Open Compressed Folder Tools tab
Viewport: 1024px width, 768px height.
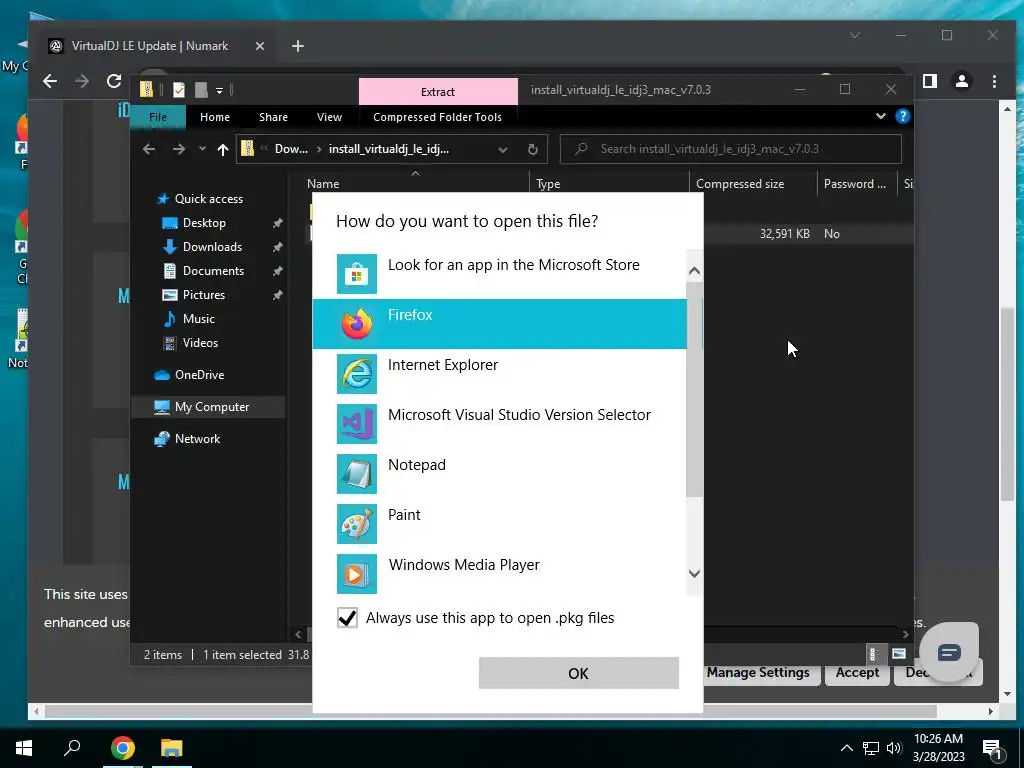(438, 117)
